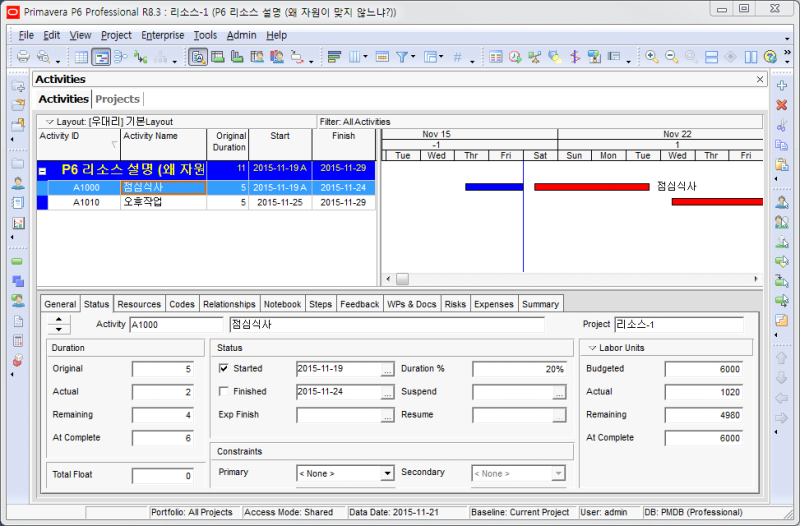Show the Activity Table view
Screen dimensions: 800x526
(81, 57)
